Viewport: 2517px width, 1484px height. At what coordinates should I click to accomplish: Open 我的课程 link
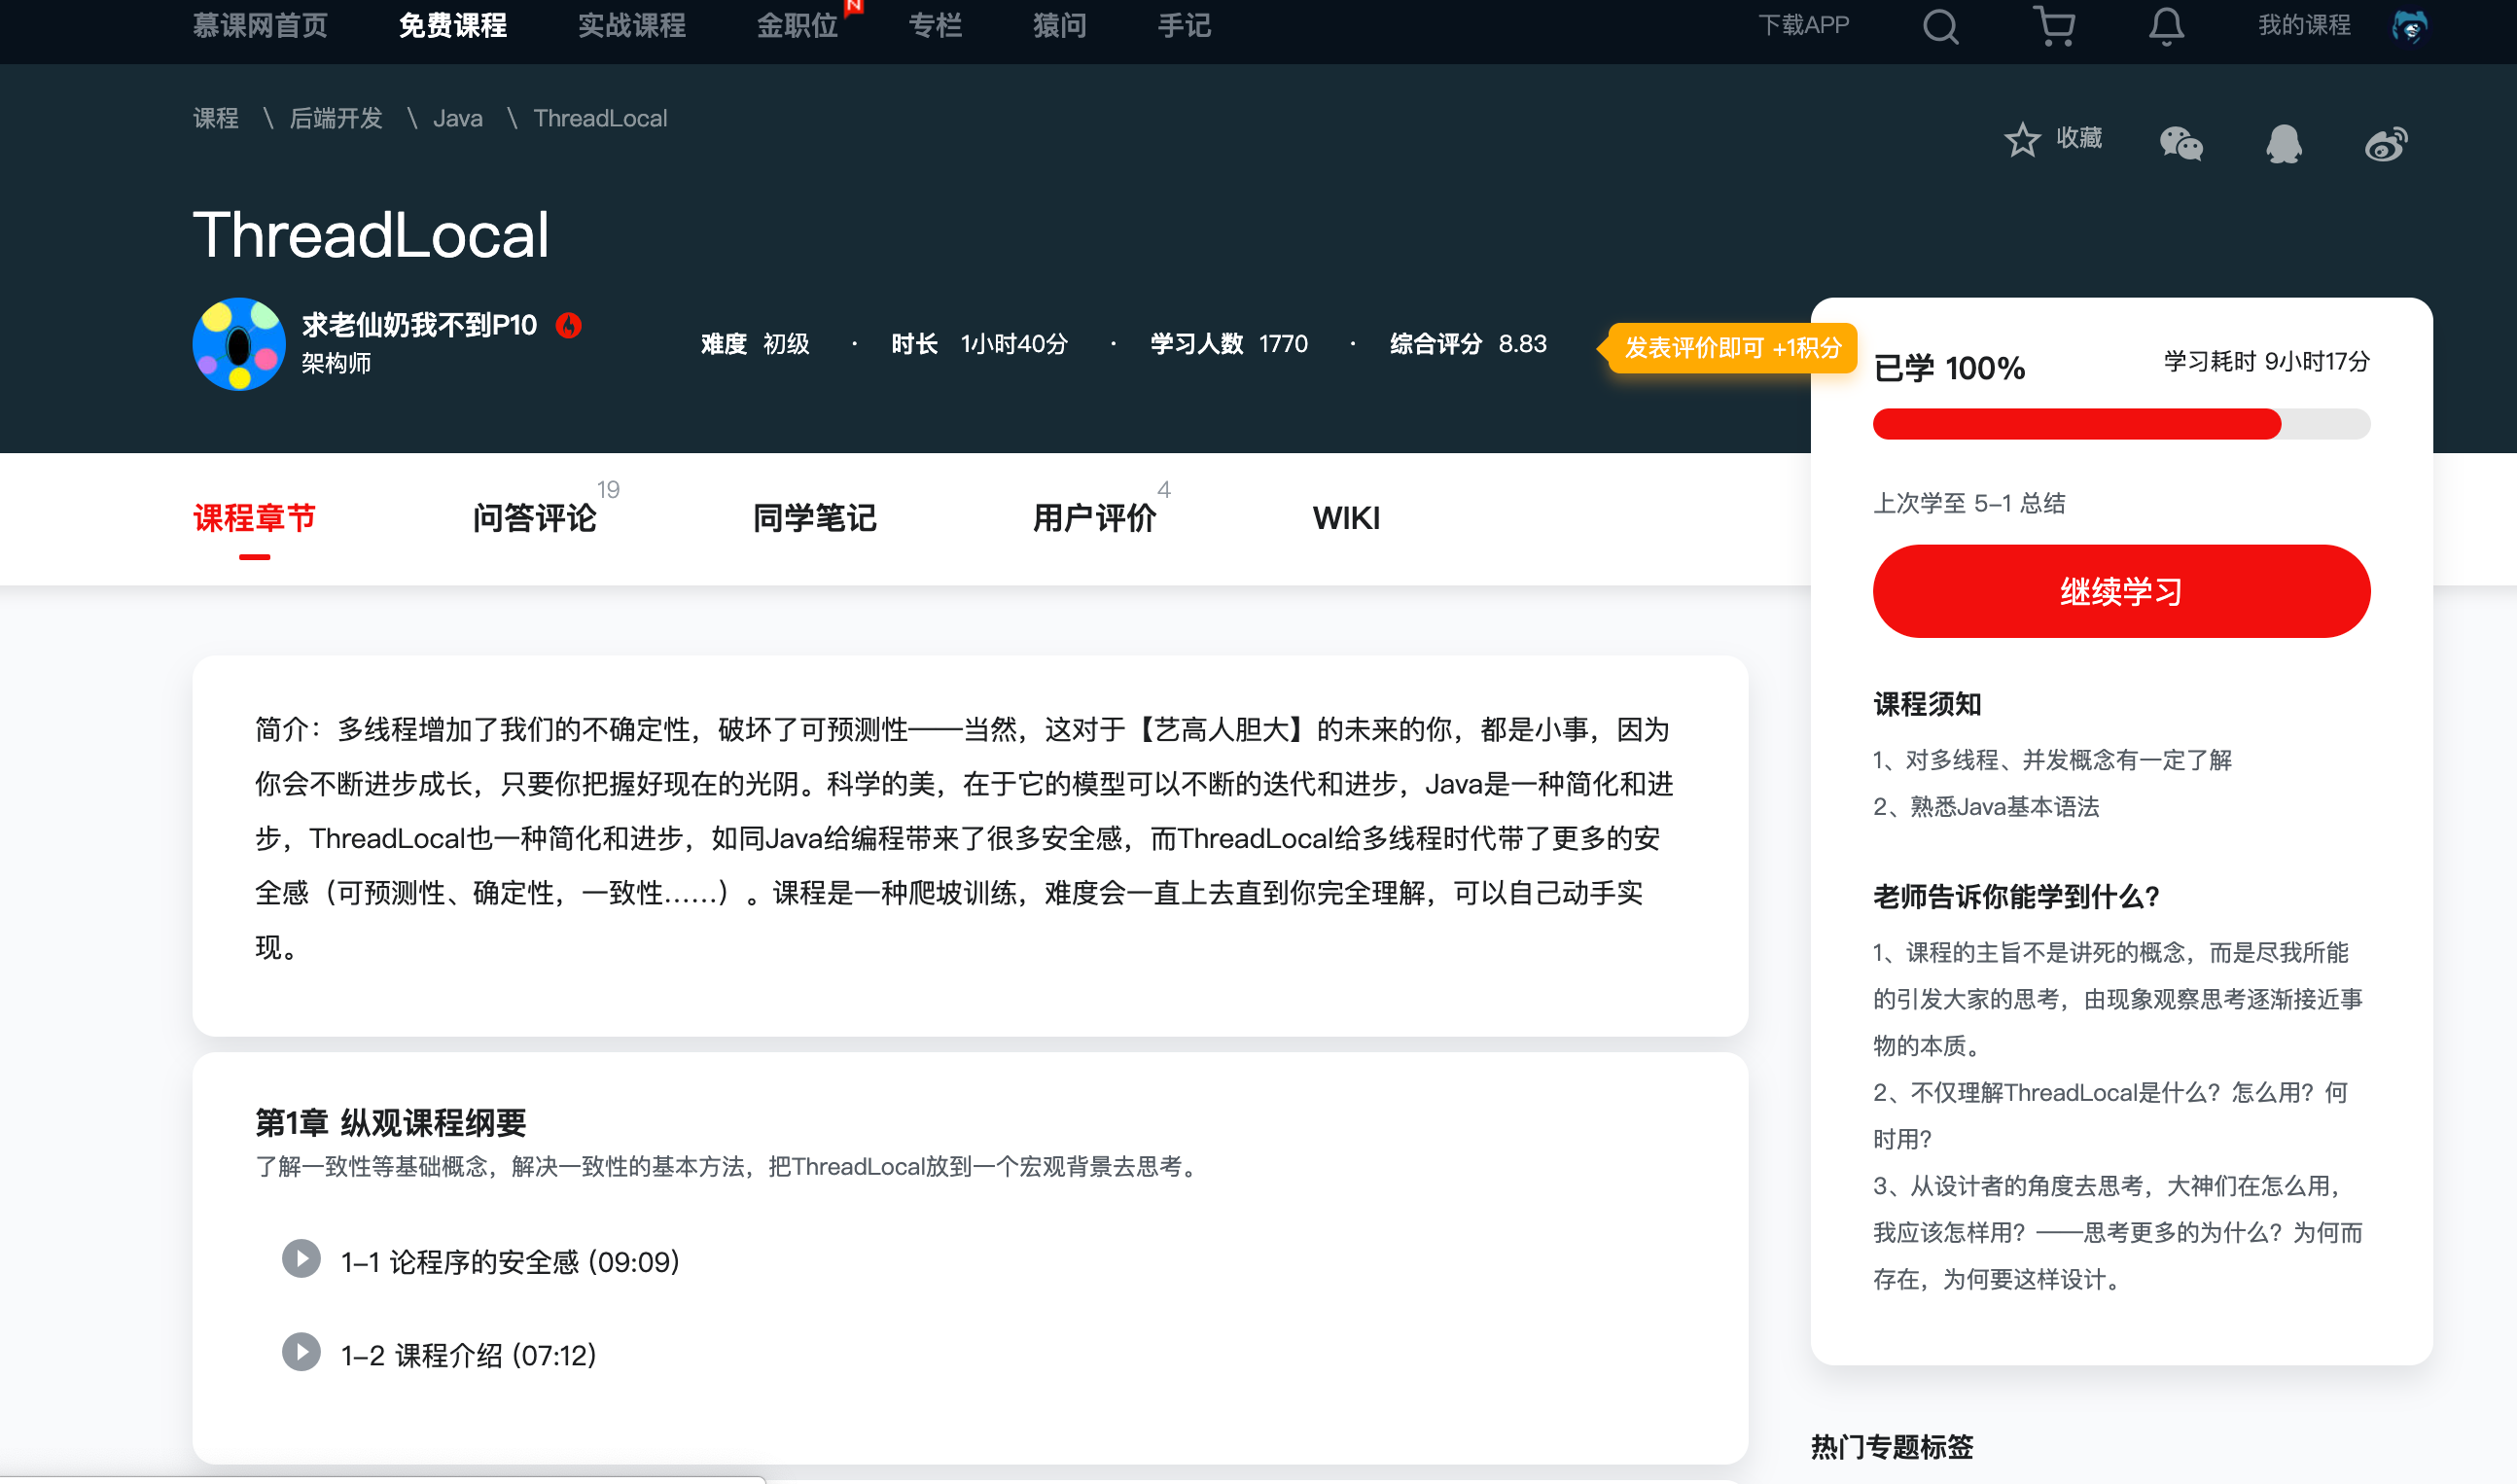pyautogui.click(x=2304, y=25)
